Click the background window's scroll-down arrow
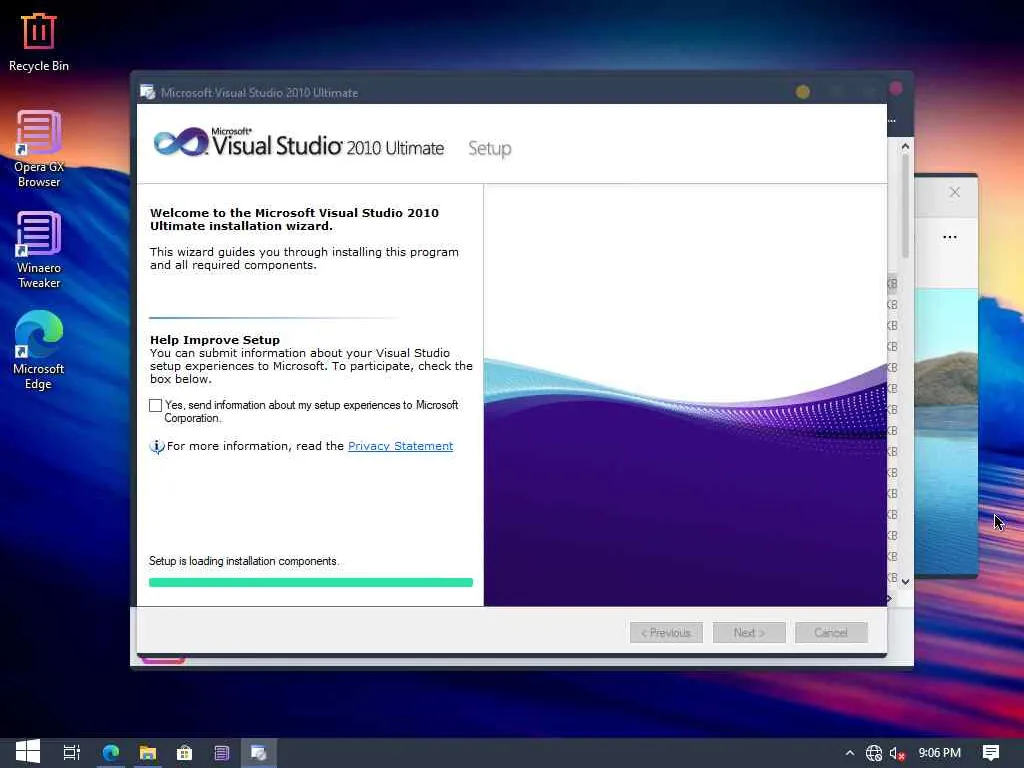Screen dimensions: 1024x768 905,581
